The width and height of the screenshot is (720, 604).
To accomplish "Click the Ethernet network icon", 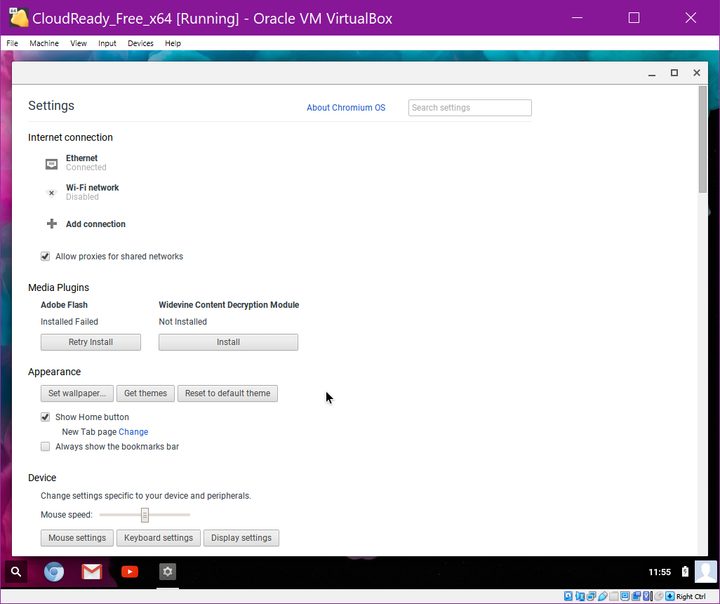I will (x=51, y=164).
